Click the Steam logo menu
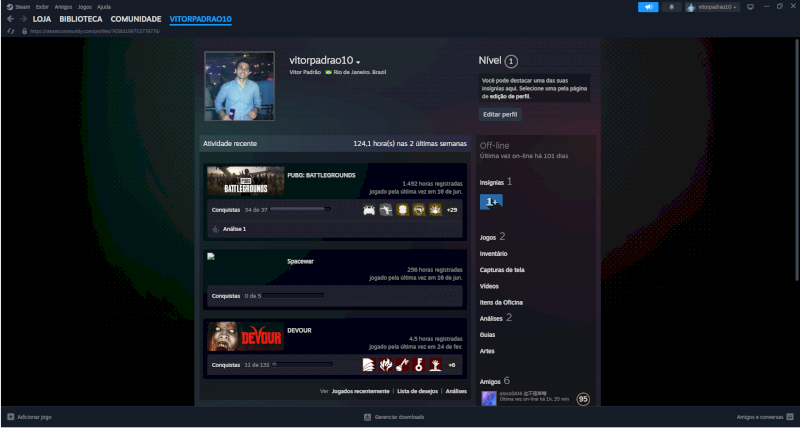The height and width of the screenshot is (428, 800). pyautogui.click(x=10, y=7)
